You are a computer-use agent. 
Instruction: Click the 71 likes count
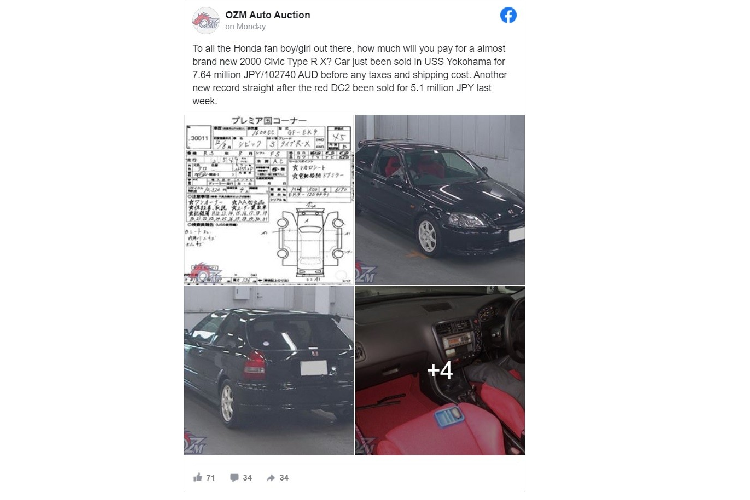[x=210, y=478]
